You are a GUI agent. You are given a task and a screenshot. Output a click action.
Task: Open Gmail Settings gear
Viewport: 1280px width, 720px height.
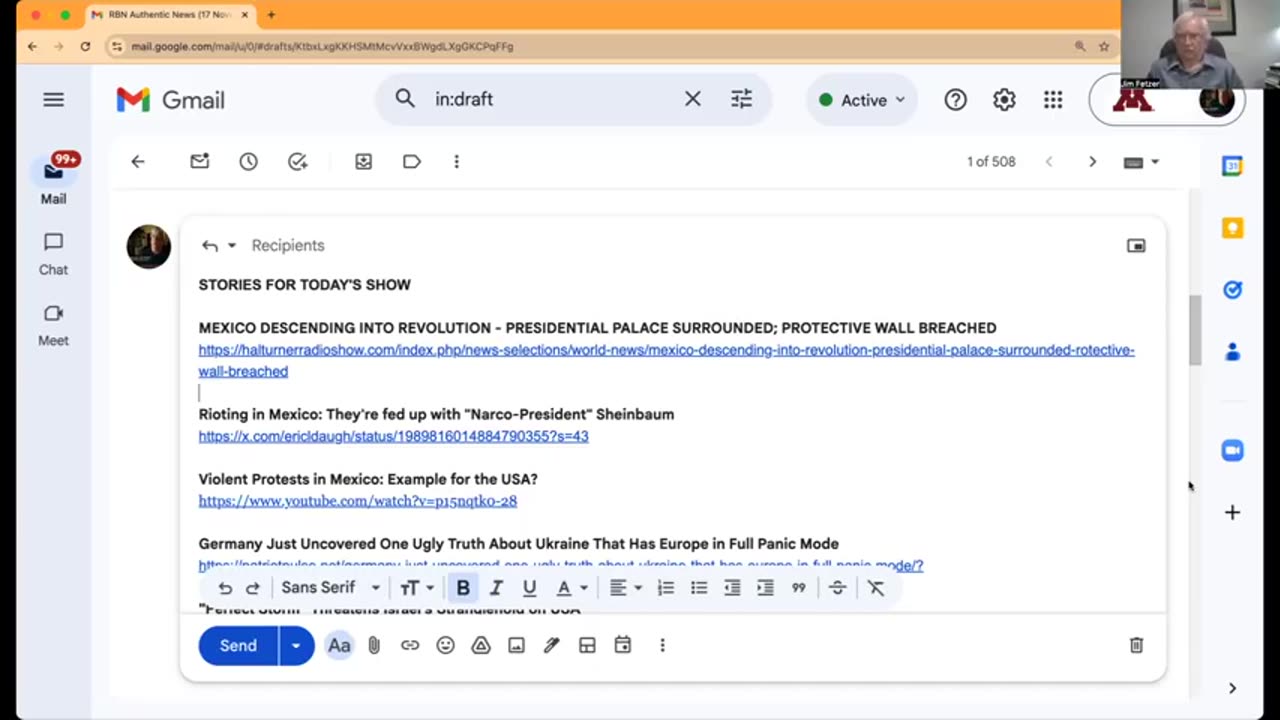(x=1004, y=100)
